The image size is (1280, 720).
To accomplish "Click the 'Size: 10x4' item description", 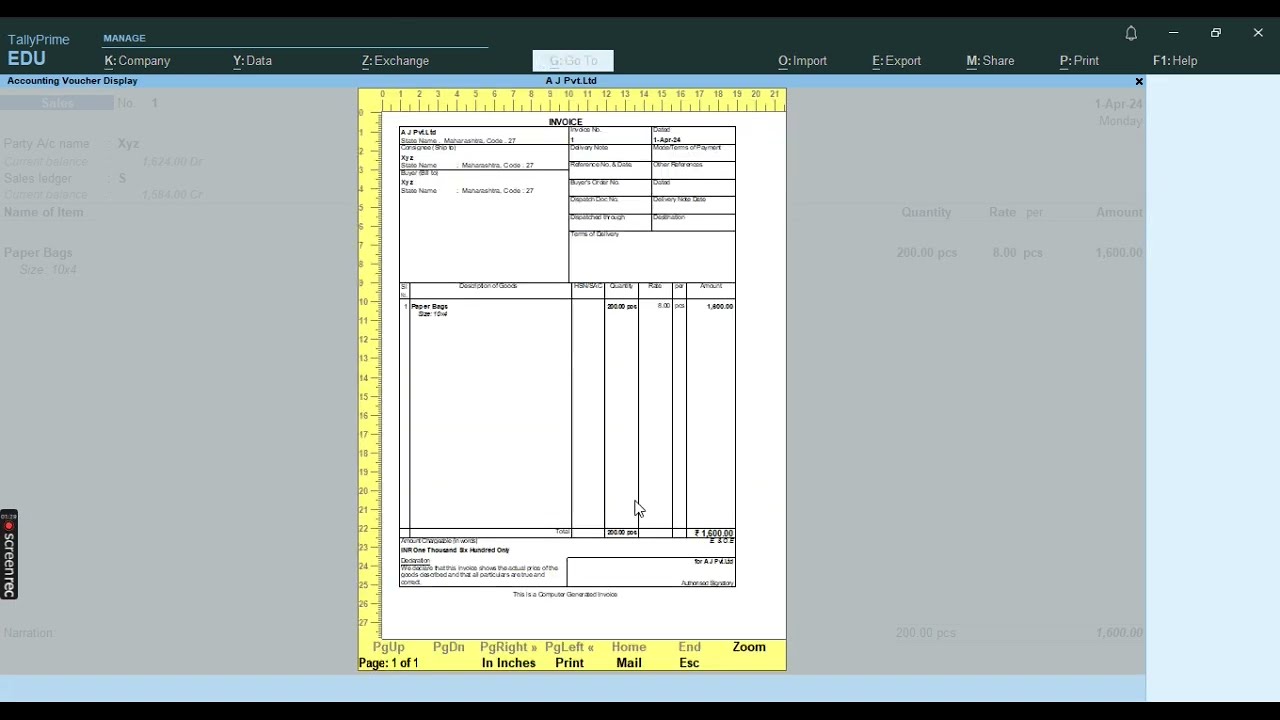I will point(48,270).
